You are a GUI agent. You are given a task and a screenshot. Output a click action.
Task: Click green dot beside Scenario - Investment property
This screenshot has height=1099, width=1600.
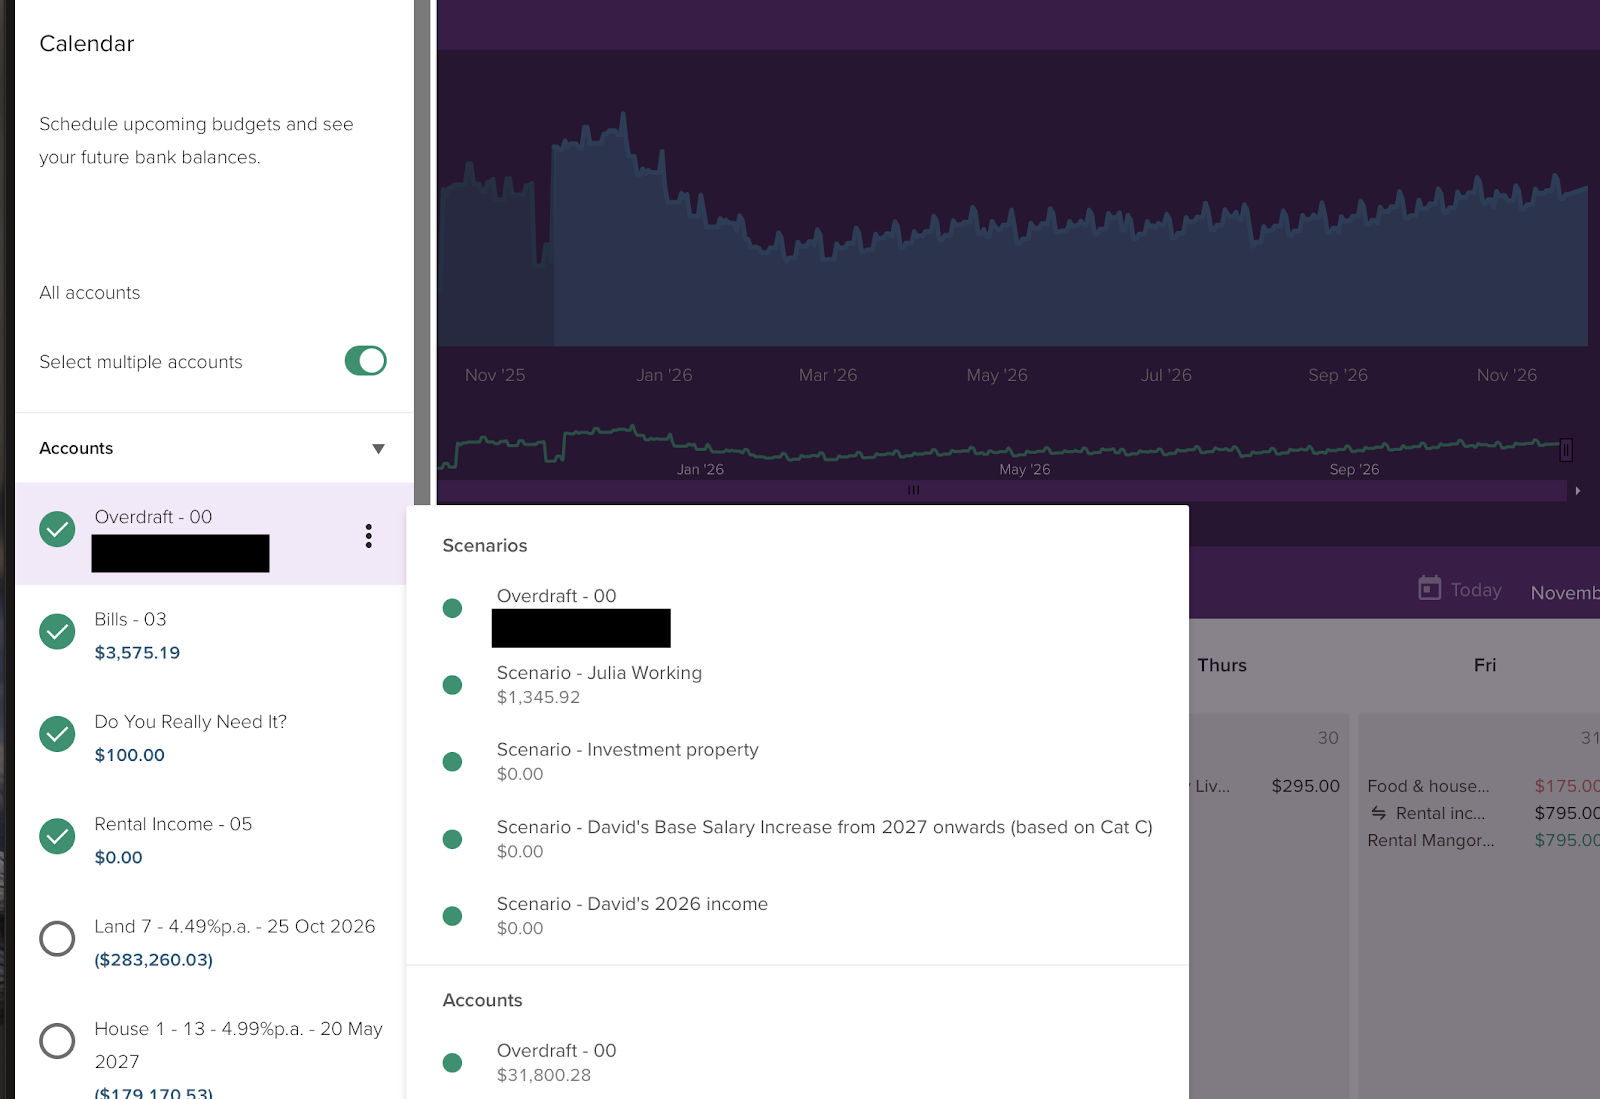click(452, 762)
